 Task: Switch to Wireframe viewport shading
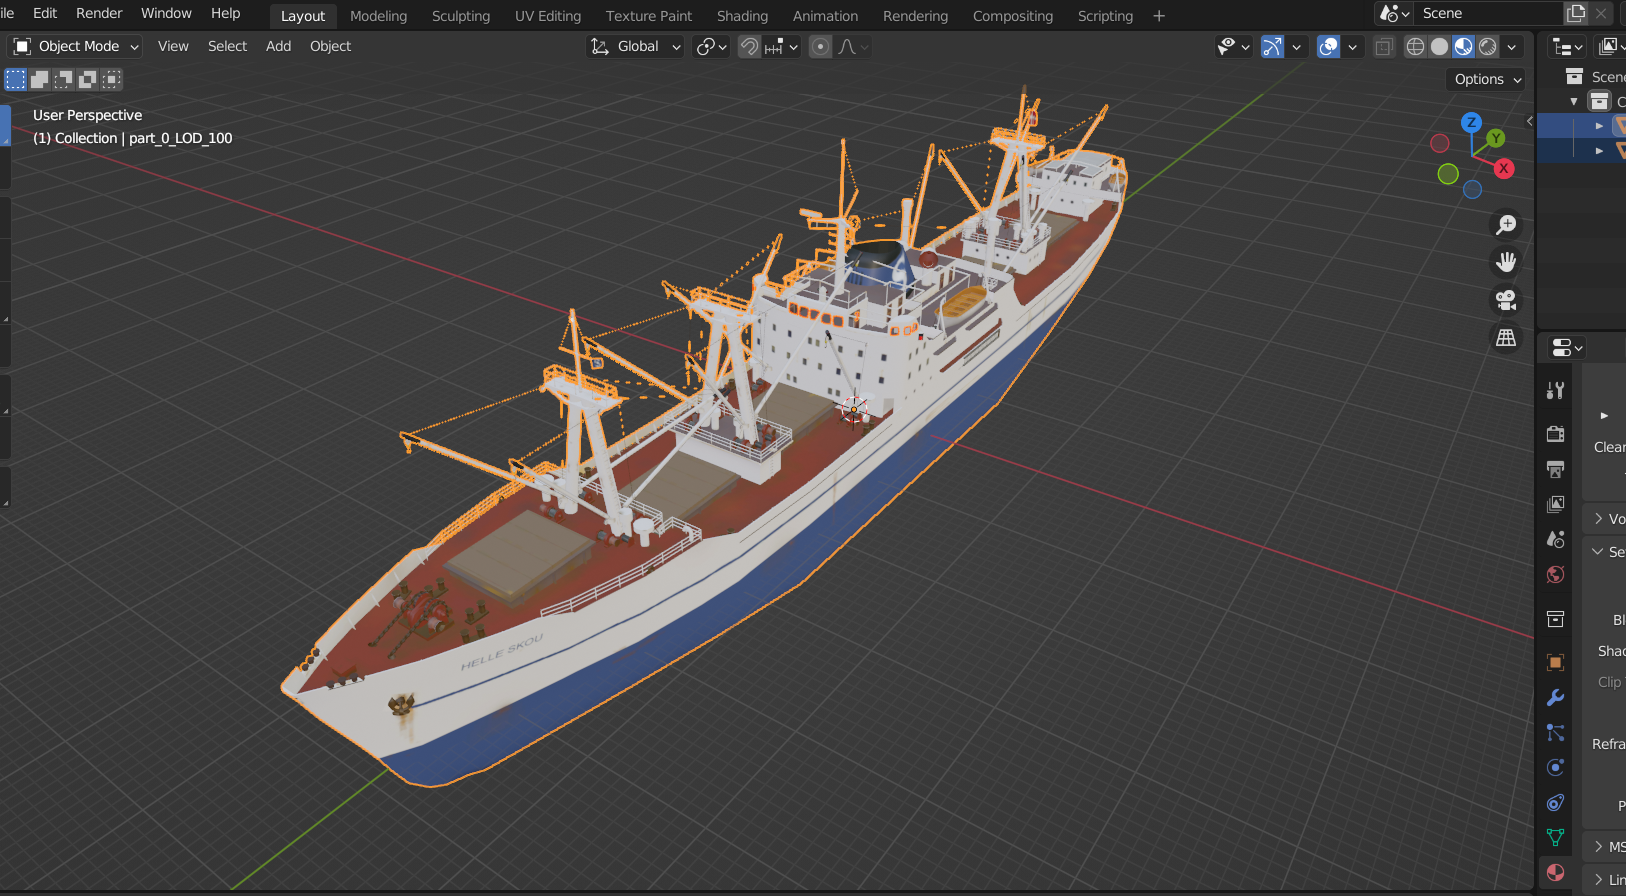point(1415,46)
